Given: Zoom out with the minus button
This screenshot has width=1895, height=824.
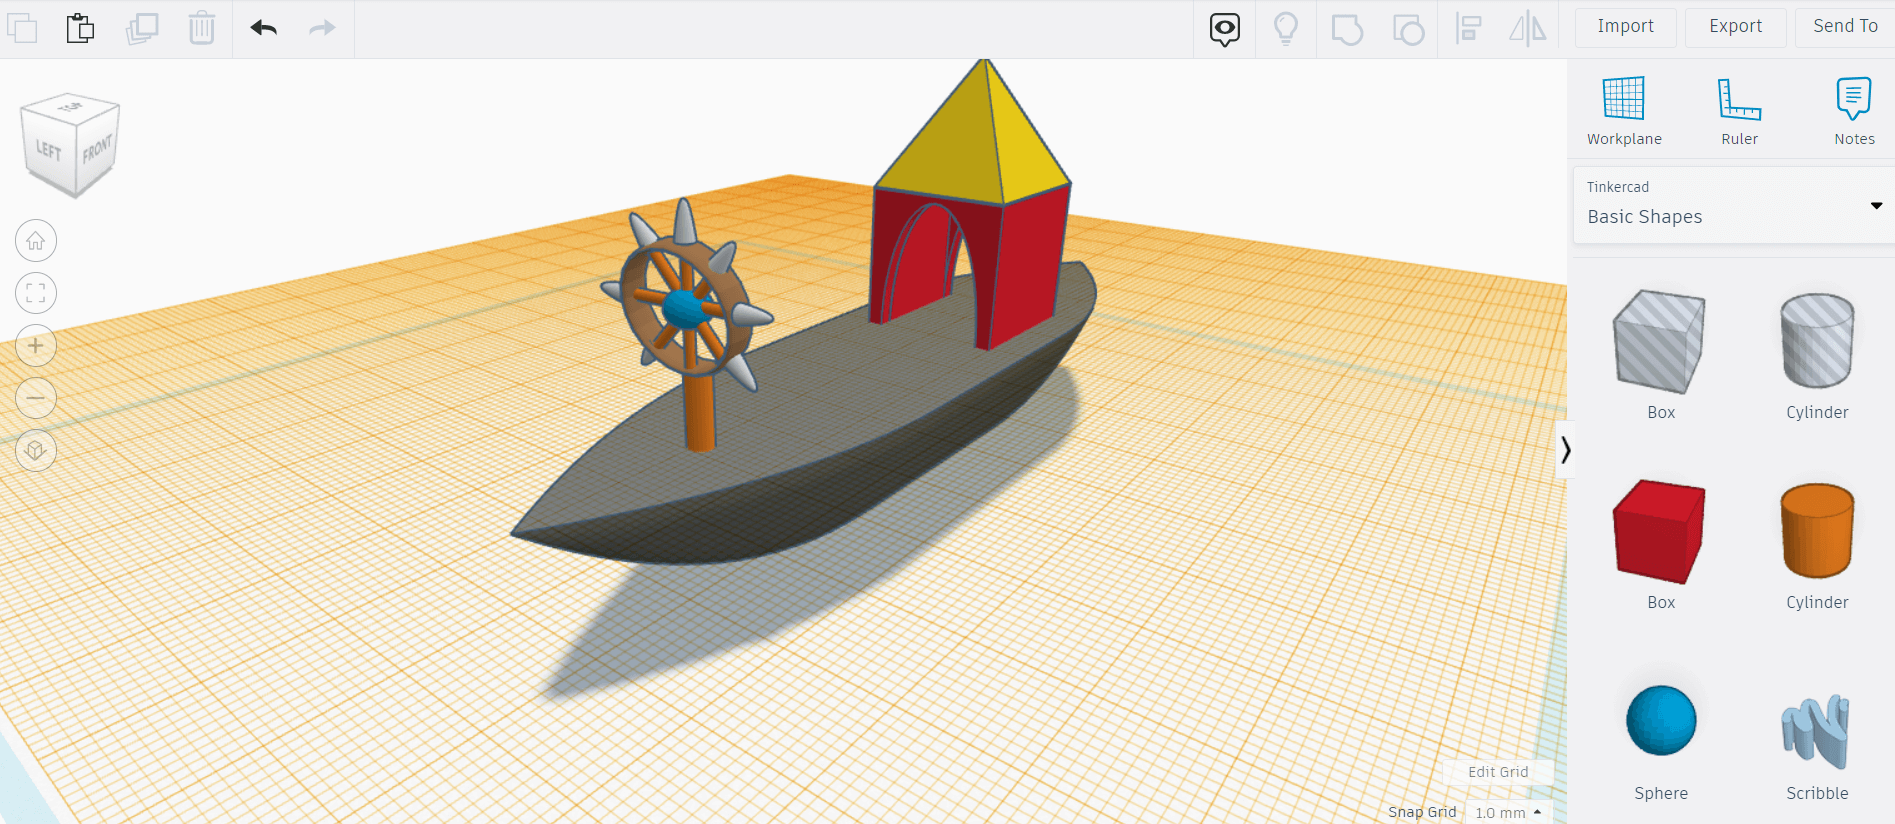Looking at the screenshot, I should click(x=36, y=398).
